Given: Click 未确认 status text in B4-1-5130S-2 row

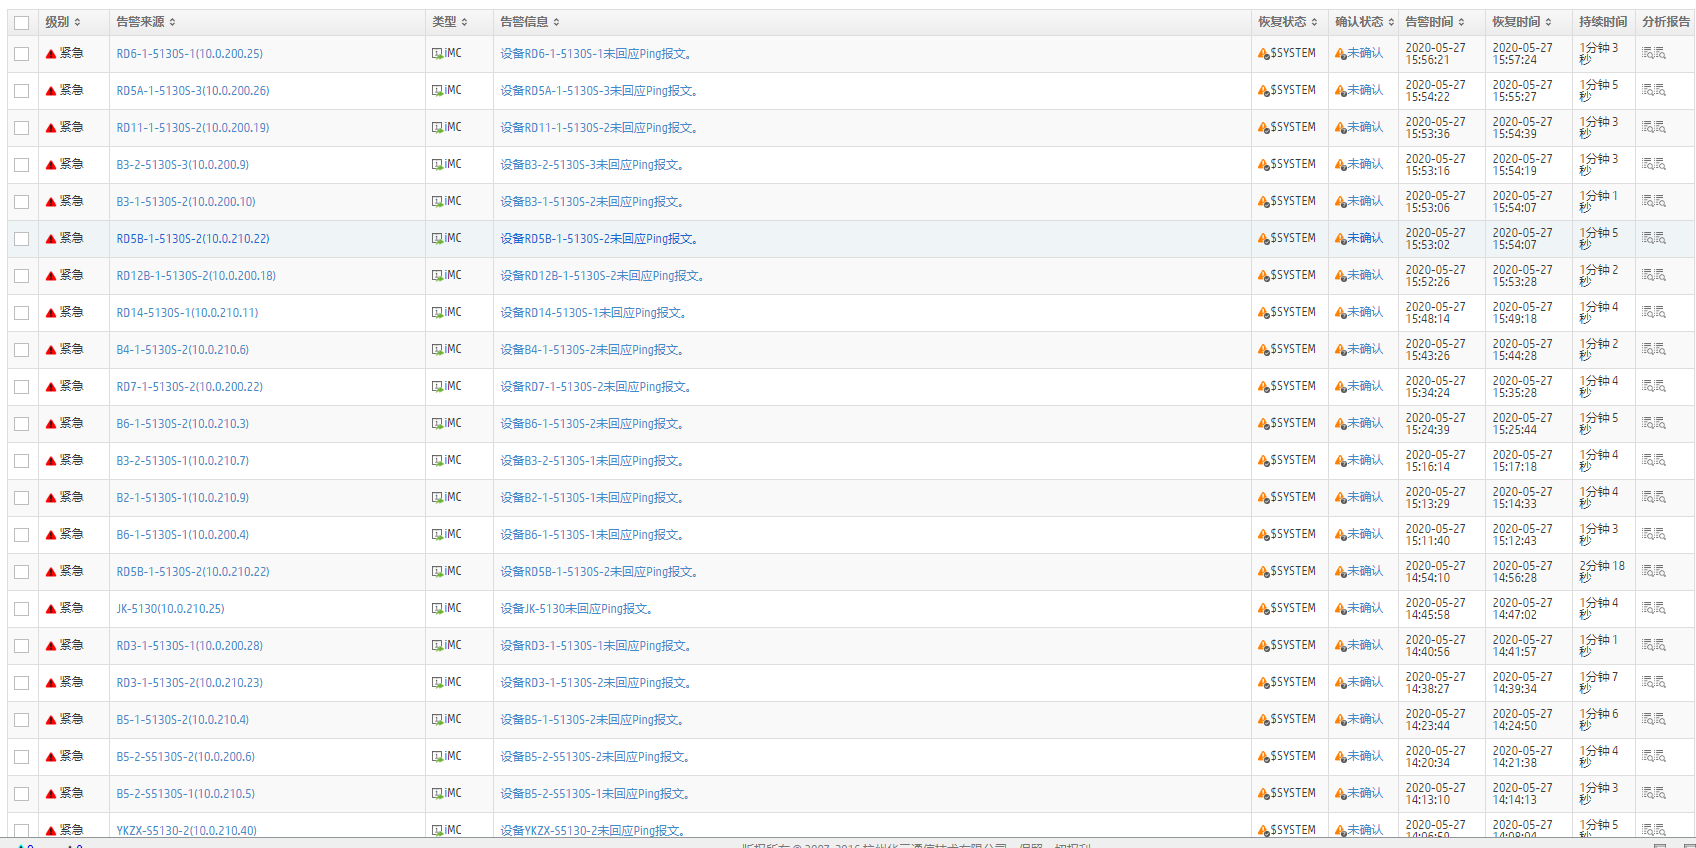Looking at the screenshot, I should (x=1365, y=349).
